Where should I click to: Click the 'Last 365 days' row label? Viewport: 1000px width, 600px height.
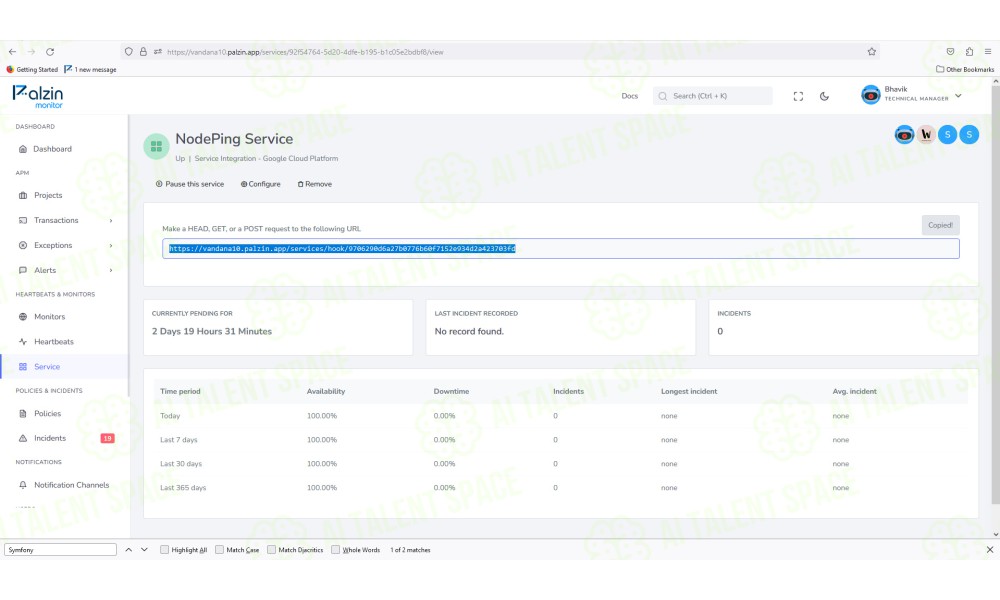pyautogui.click(x=183, y=488)
